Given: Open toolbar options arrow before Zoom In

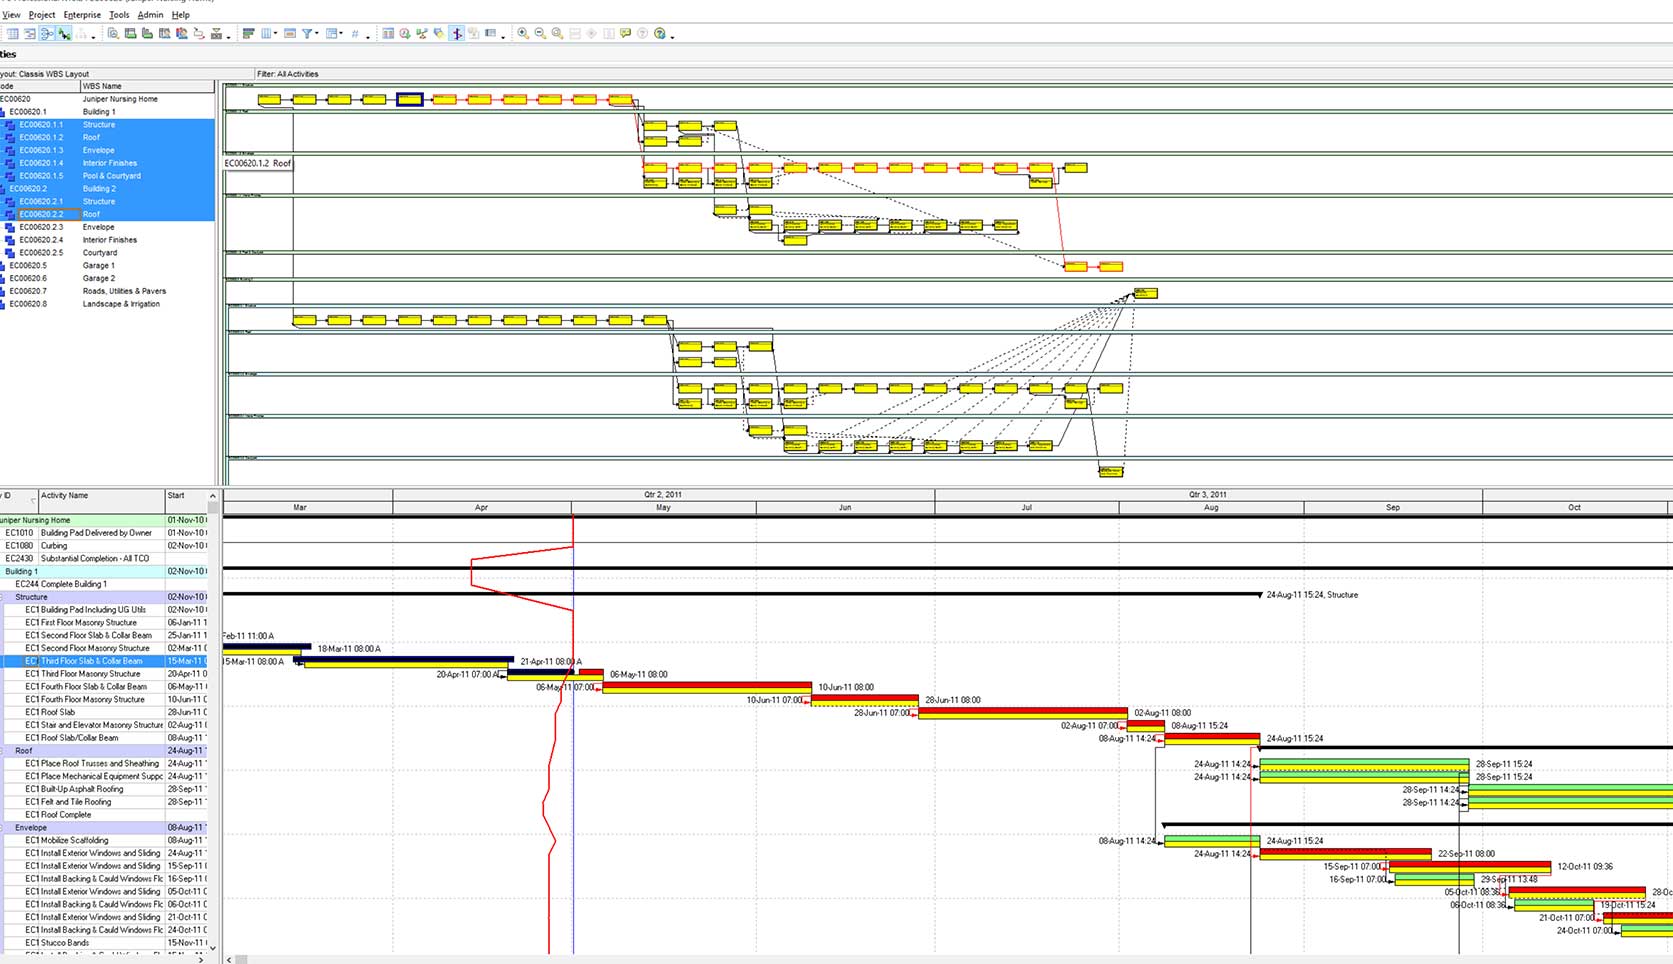Looking at the screenshot, I should click(x=503, y=36).
